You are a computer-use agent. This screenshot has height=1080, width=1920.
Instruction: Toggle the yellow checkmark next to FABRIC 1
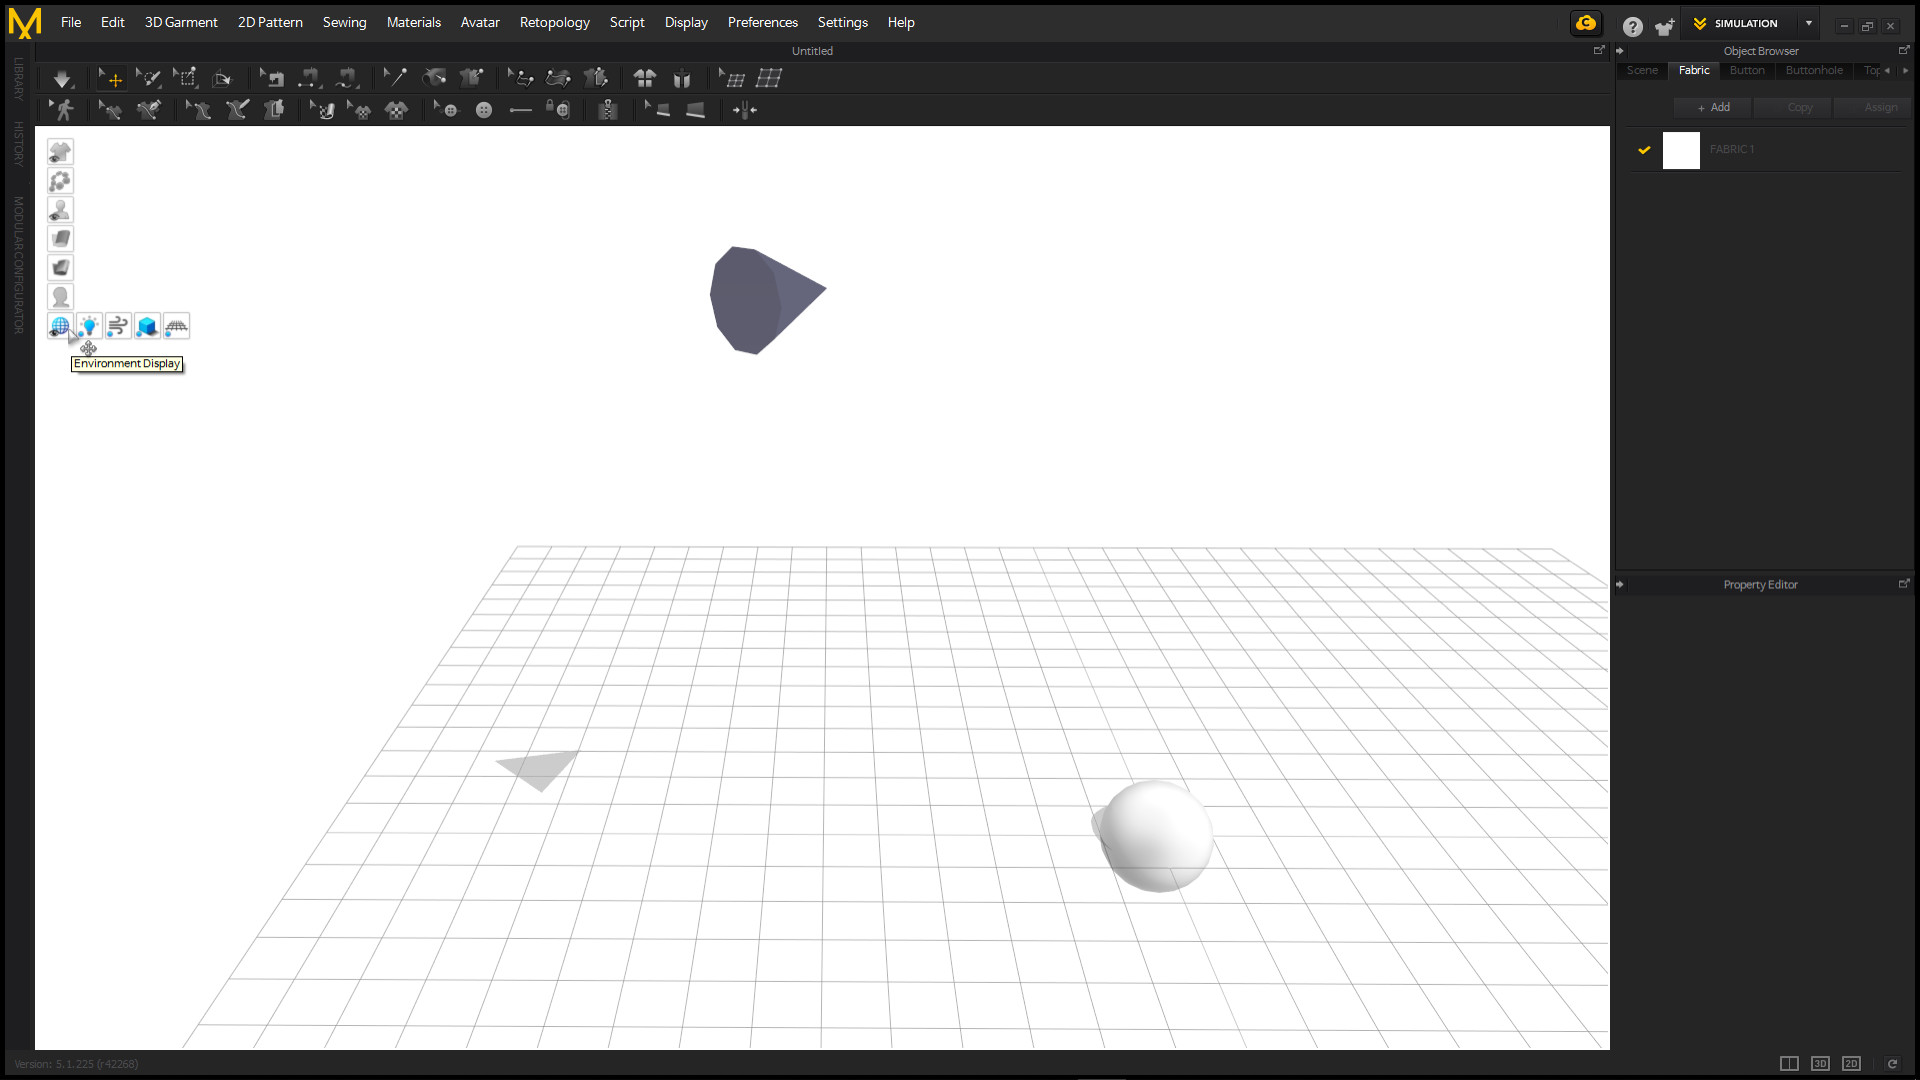tap(1645, 150)
